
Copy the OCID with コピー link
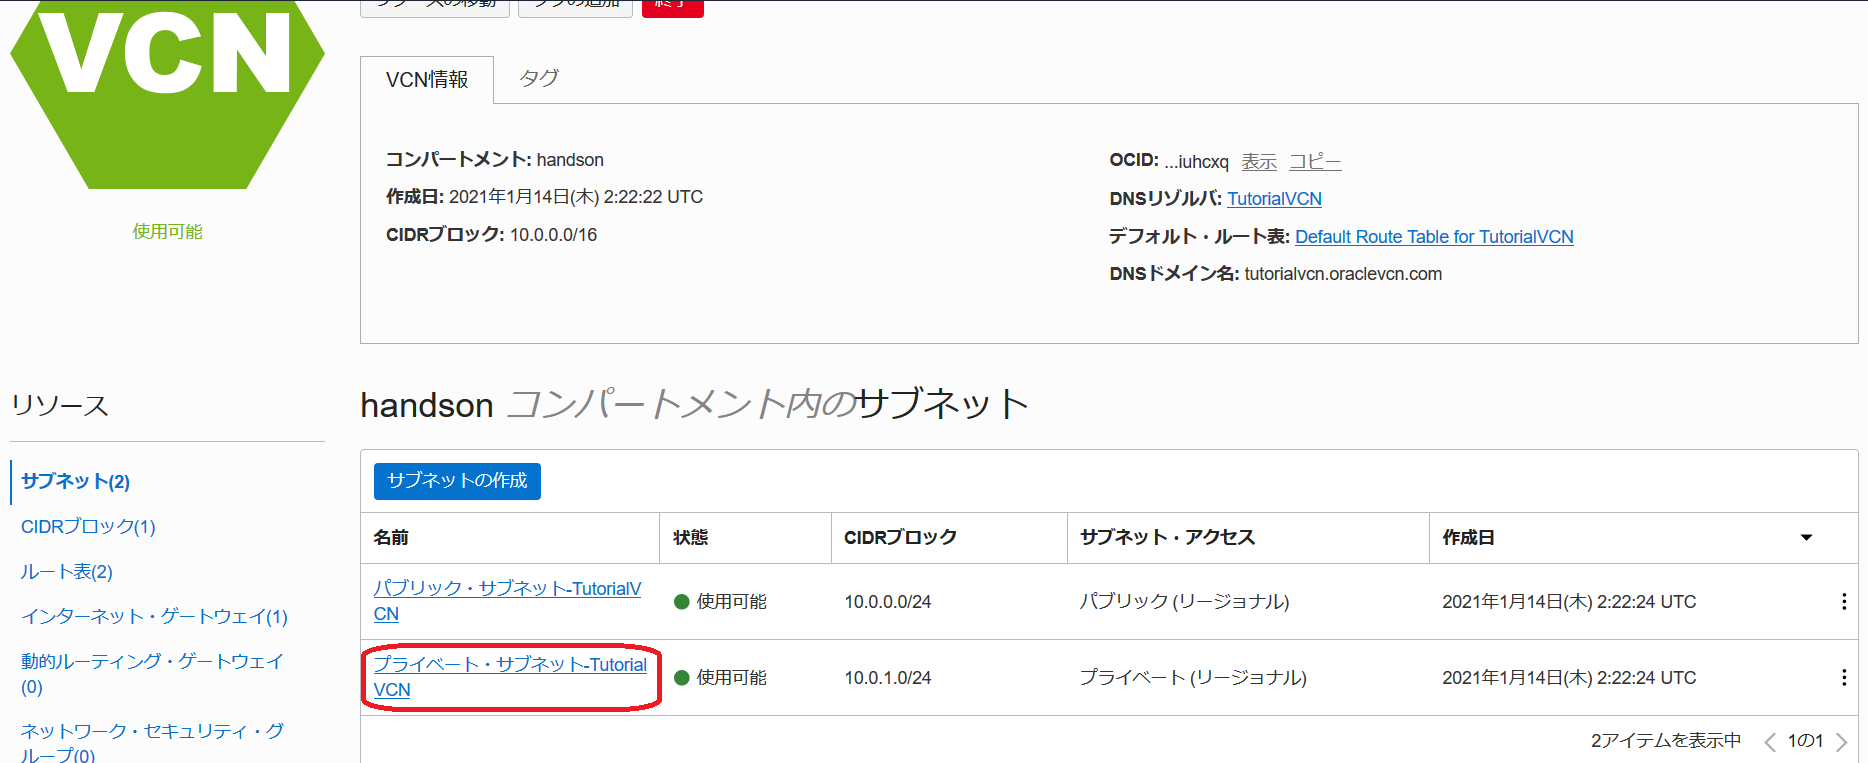pos(1314,162)
